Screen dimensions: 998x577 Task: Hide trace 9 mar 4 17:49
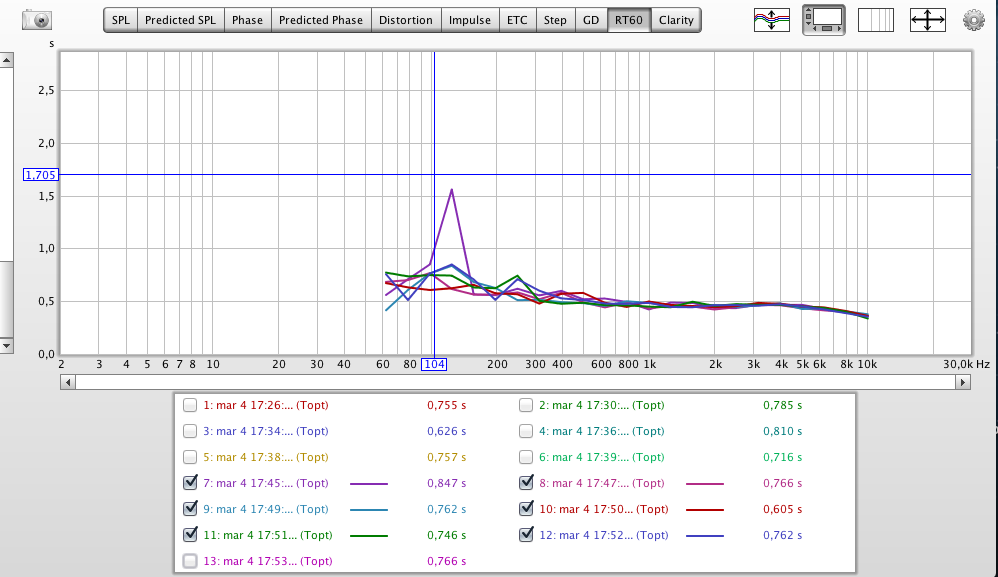coord(190,509)
